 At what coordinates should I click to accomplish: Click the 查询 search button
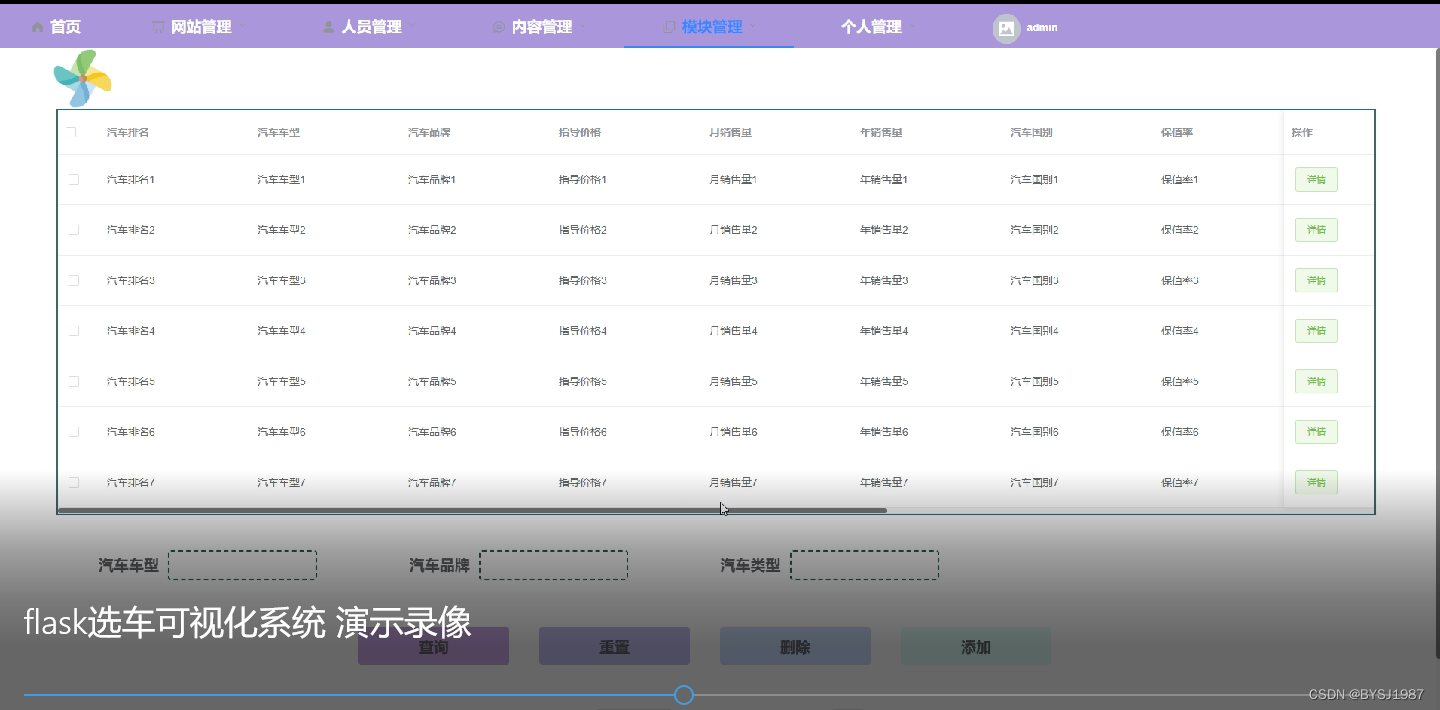433,647
